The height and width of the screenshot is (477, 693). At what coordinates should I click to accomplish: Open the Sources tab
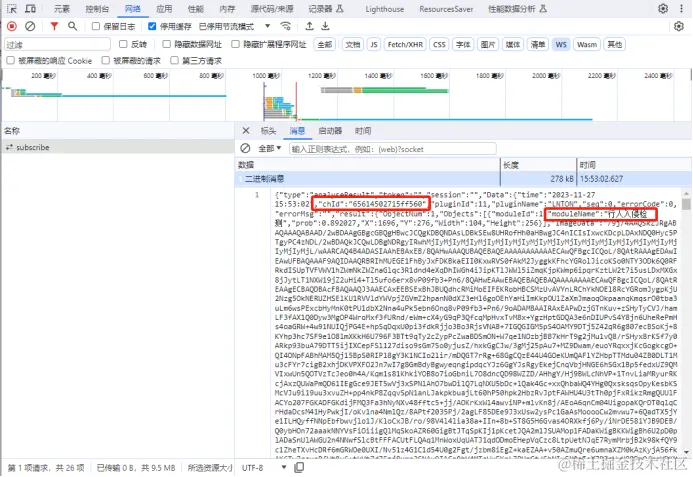tap(272, 9)
